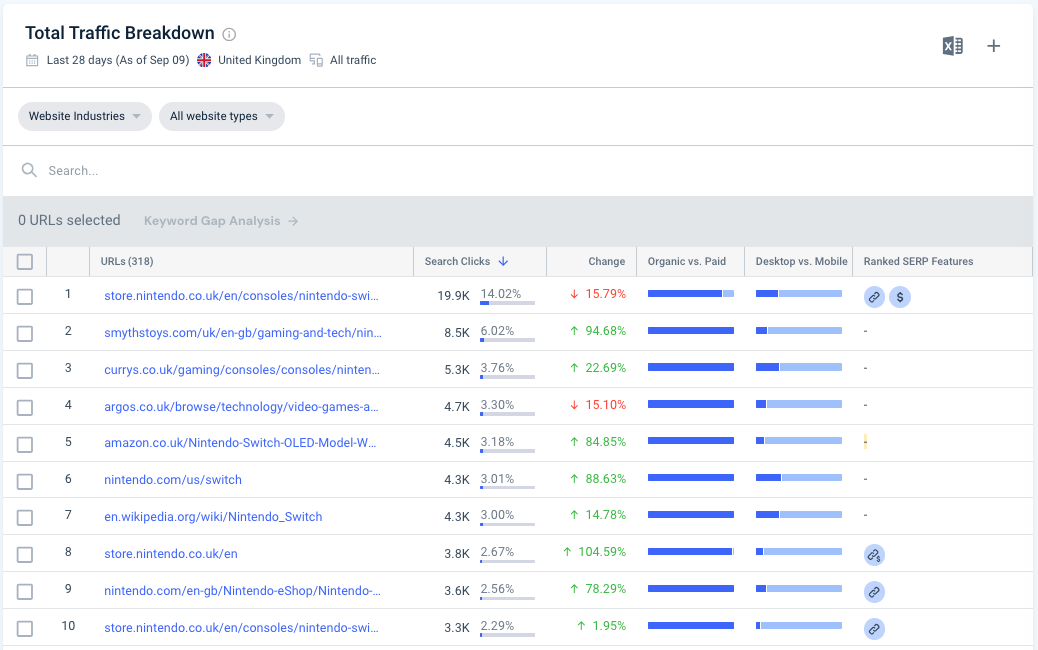Toggle the select-all URLs checkbox
This screenshot has height=650, width=1038.
tap(24, 261)
